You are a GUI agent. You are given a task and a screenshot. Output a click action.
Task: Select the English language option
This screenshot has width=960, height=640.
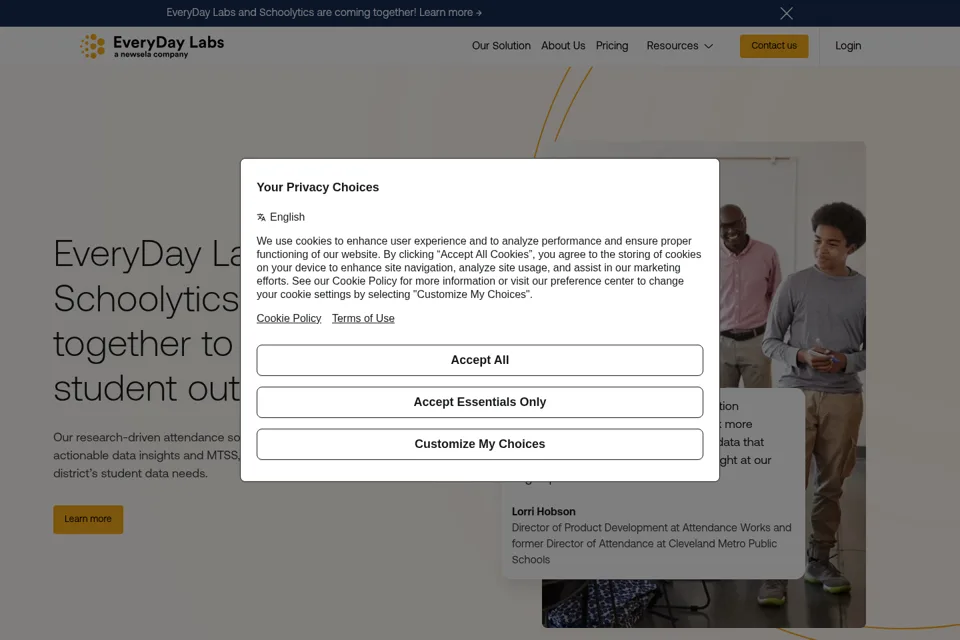(287, 217)
